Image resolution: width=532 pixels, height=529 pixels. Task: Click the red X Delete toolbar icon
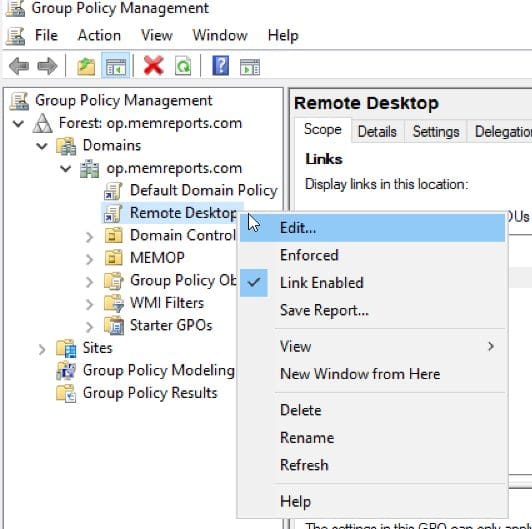tap(154, 65)
